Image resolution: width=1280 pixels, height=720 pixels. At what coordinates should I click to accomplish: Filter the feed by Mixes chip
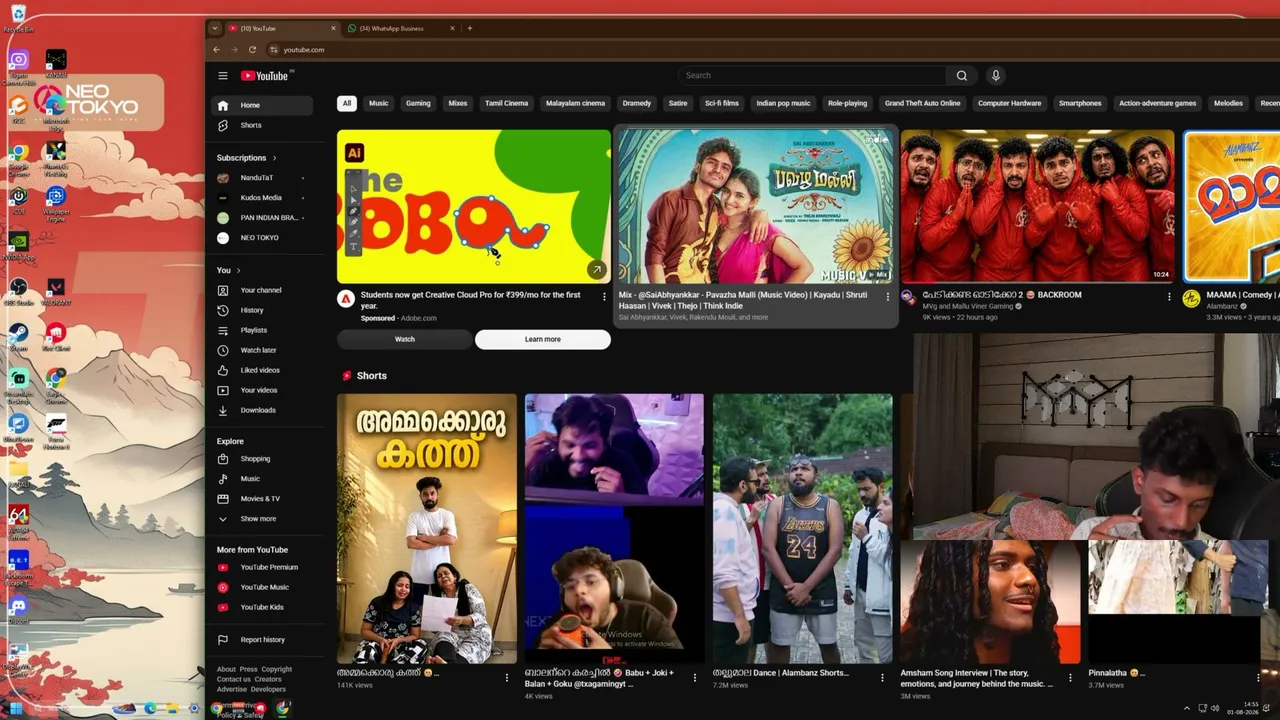(458, 103)
